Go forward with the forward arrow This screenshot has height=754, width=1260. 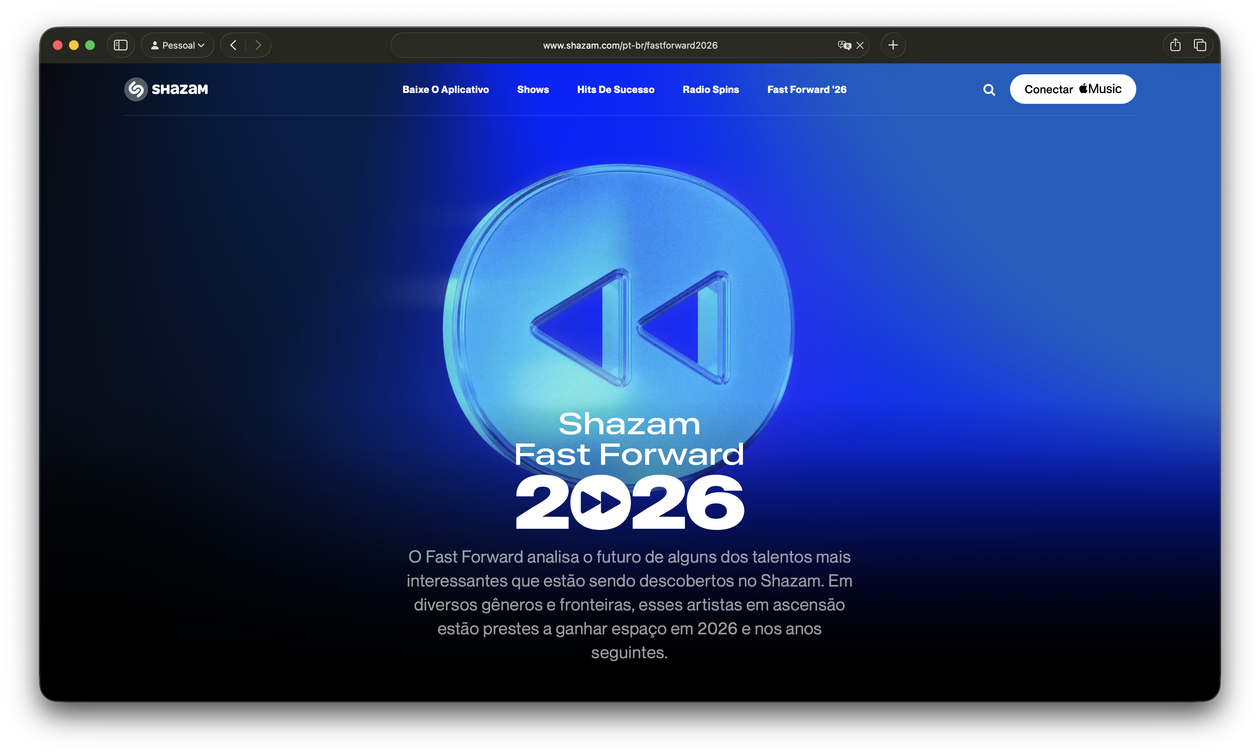pyautogui.click(x=258, y=45)
